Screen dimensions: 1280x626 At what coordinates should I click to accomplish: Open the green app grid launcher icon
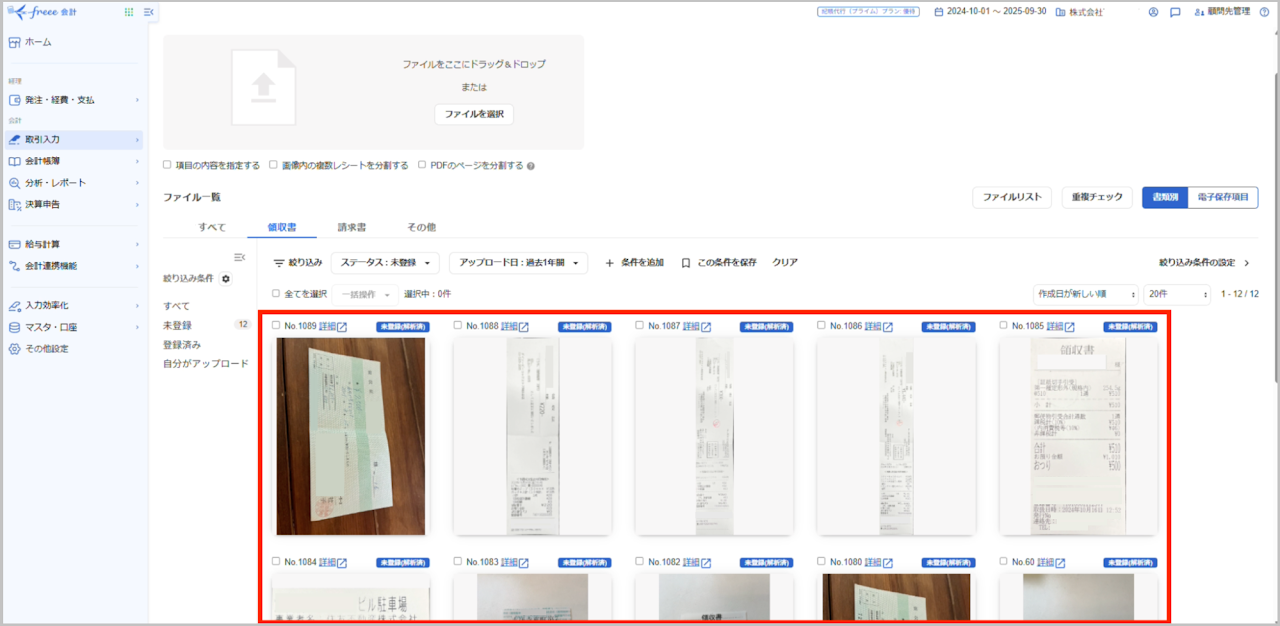(129, 12)
